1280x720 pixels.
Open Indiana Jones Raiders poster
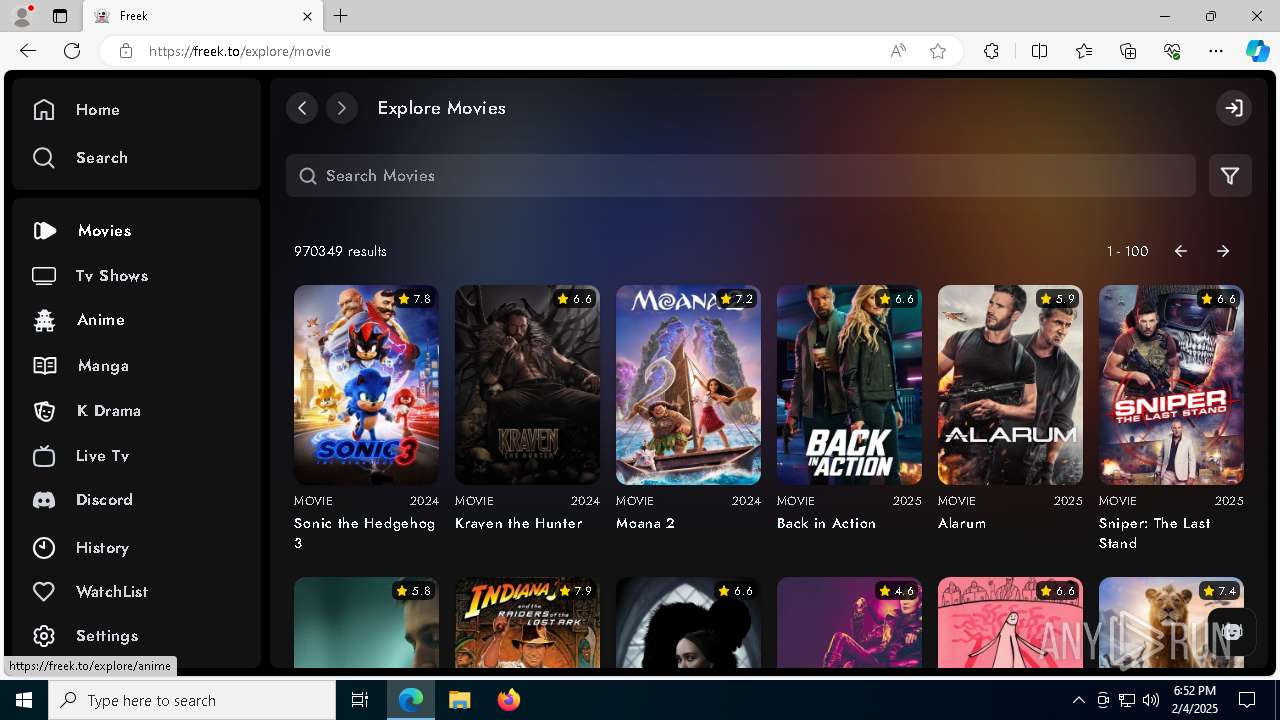pyautogui.click(x=527, y=622)
